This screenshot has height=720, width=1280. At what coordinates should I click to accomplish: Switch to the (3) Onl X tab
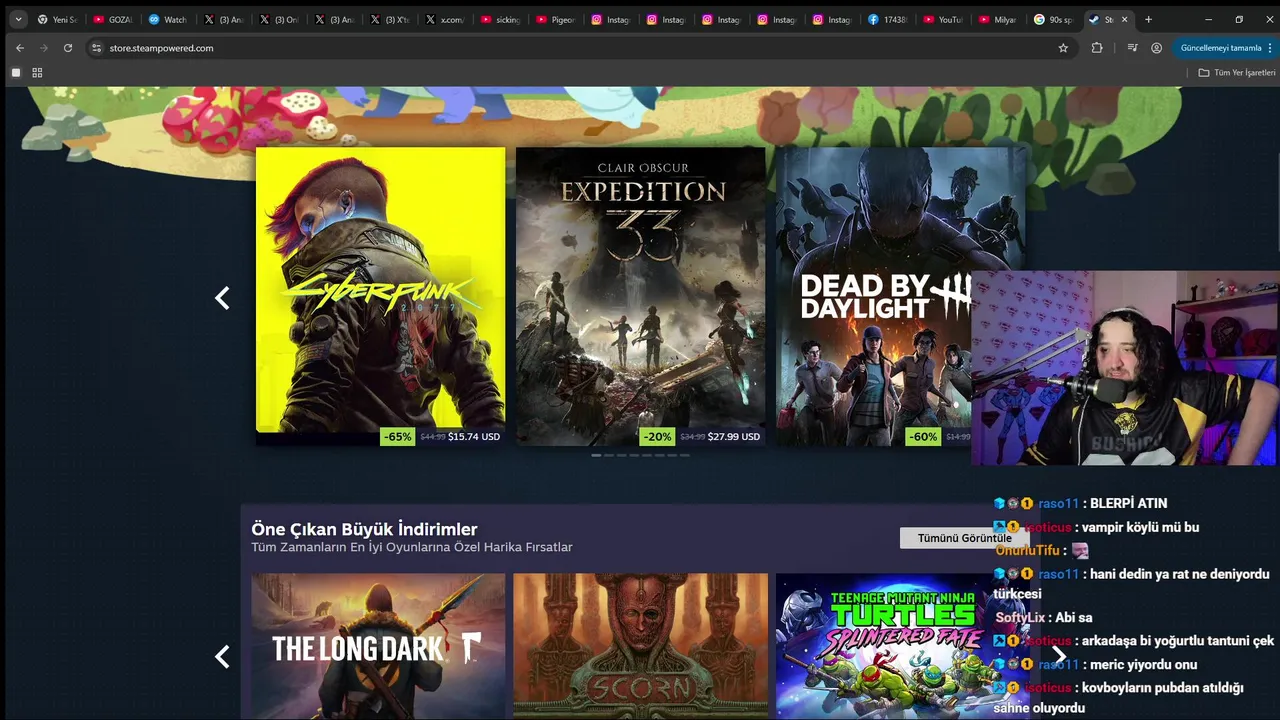[278, 19]
